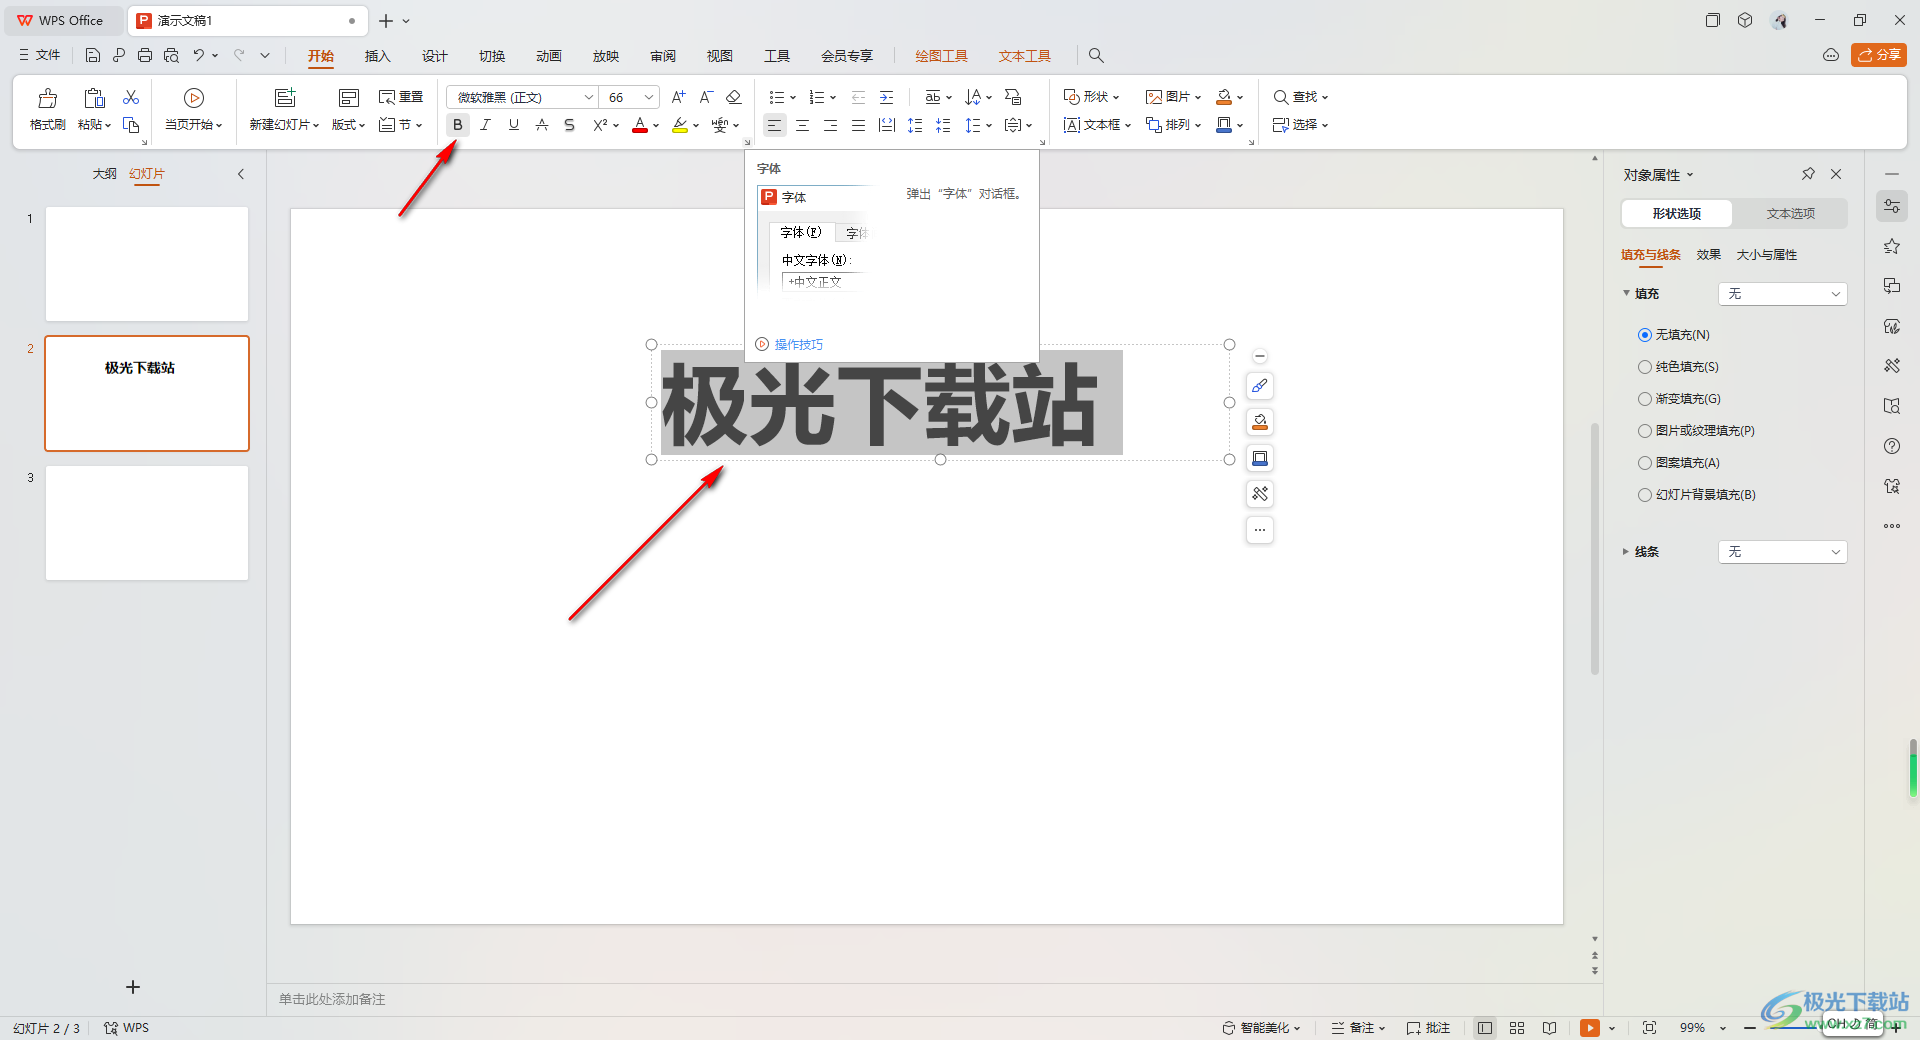Decrease font size icon
This screenshot has width=1920, height=1040.
click(x=706, y=97)
